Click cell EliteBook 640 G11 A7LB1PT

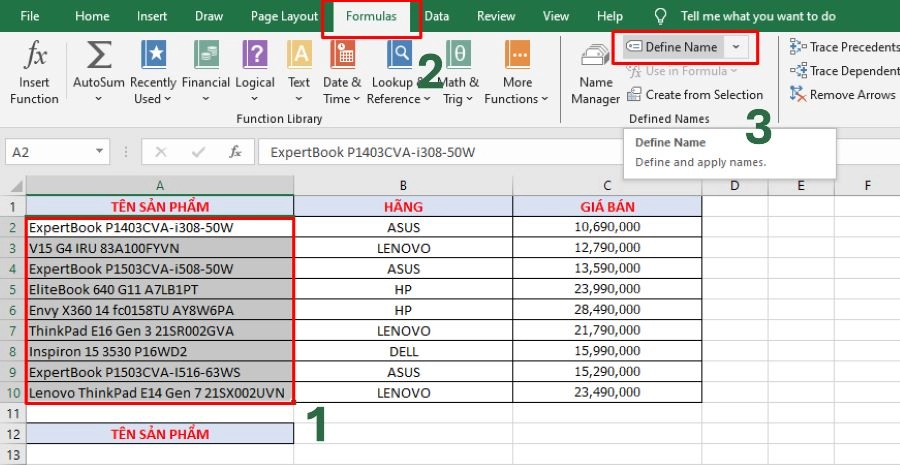(160, 289)
